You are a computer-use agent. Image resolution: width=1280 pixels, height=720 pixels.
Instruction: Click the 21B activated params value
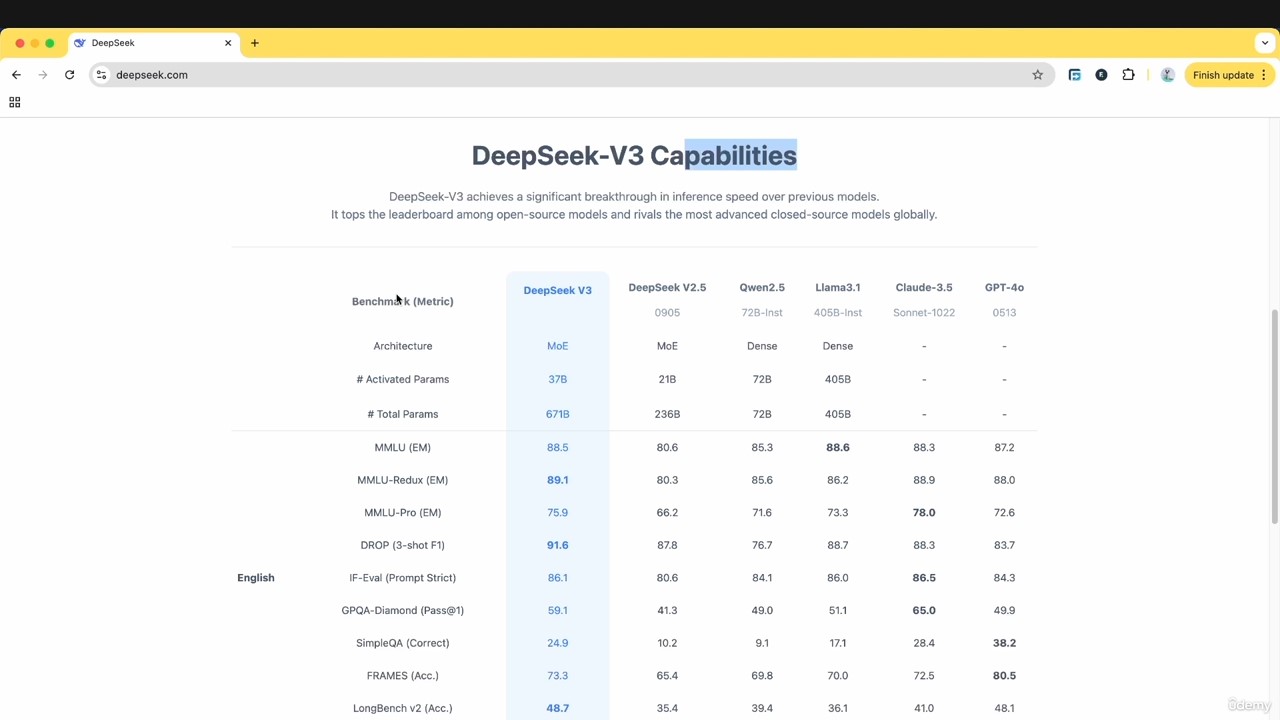(667, 379)
